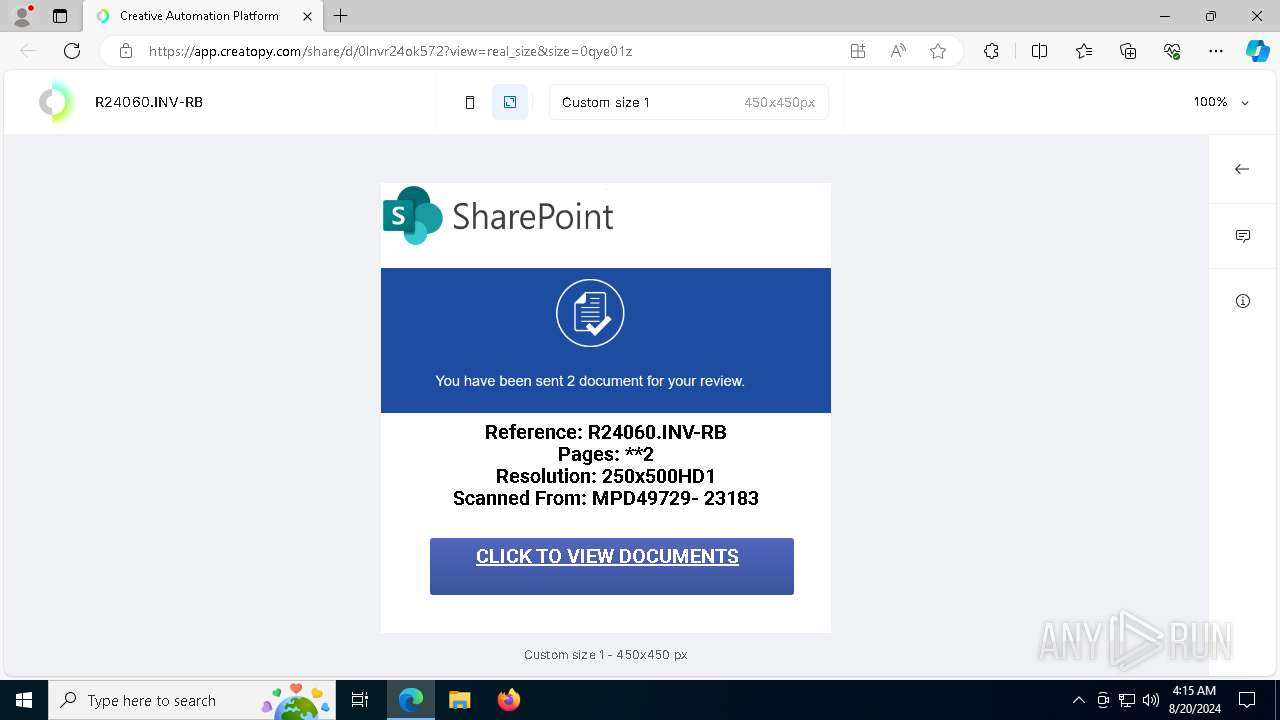Select the real-size view toggle icon
Screen dimensions: 1280x720
pyautogui.click(x=510, y=102)
